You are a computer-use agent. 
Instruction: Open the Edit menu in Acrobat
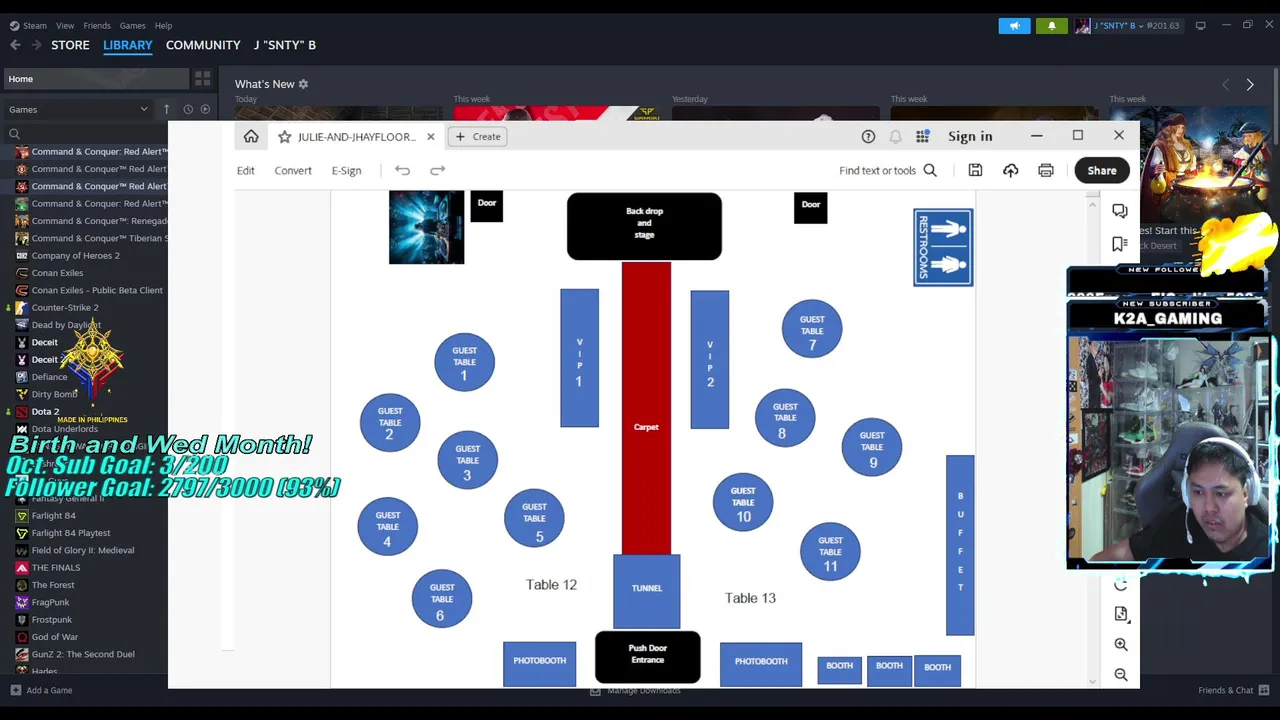pyautogui.click(x=245, y=170)
